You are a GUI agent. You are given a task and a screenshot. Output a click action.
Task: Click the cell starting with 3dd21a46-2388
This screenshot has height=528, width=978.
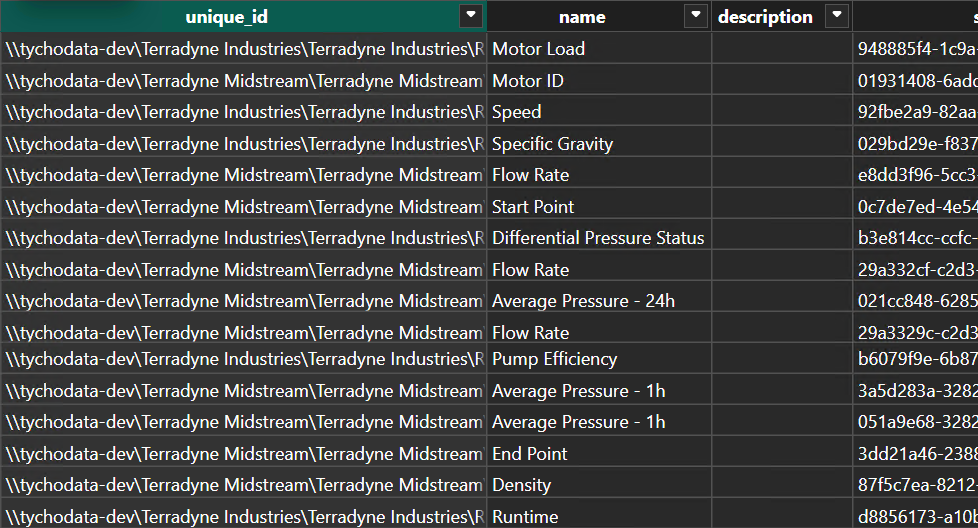[x=916, y=453]
